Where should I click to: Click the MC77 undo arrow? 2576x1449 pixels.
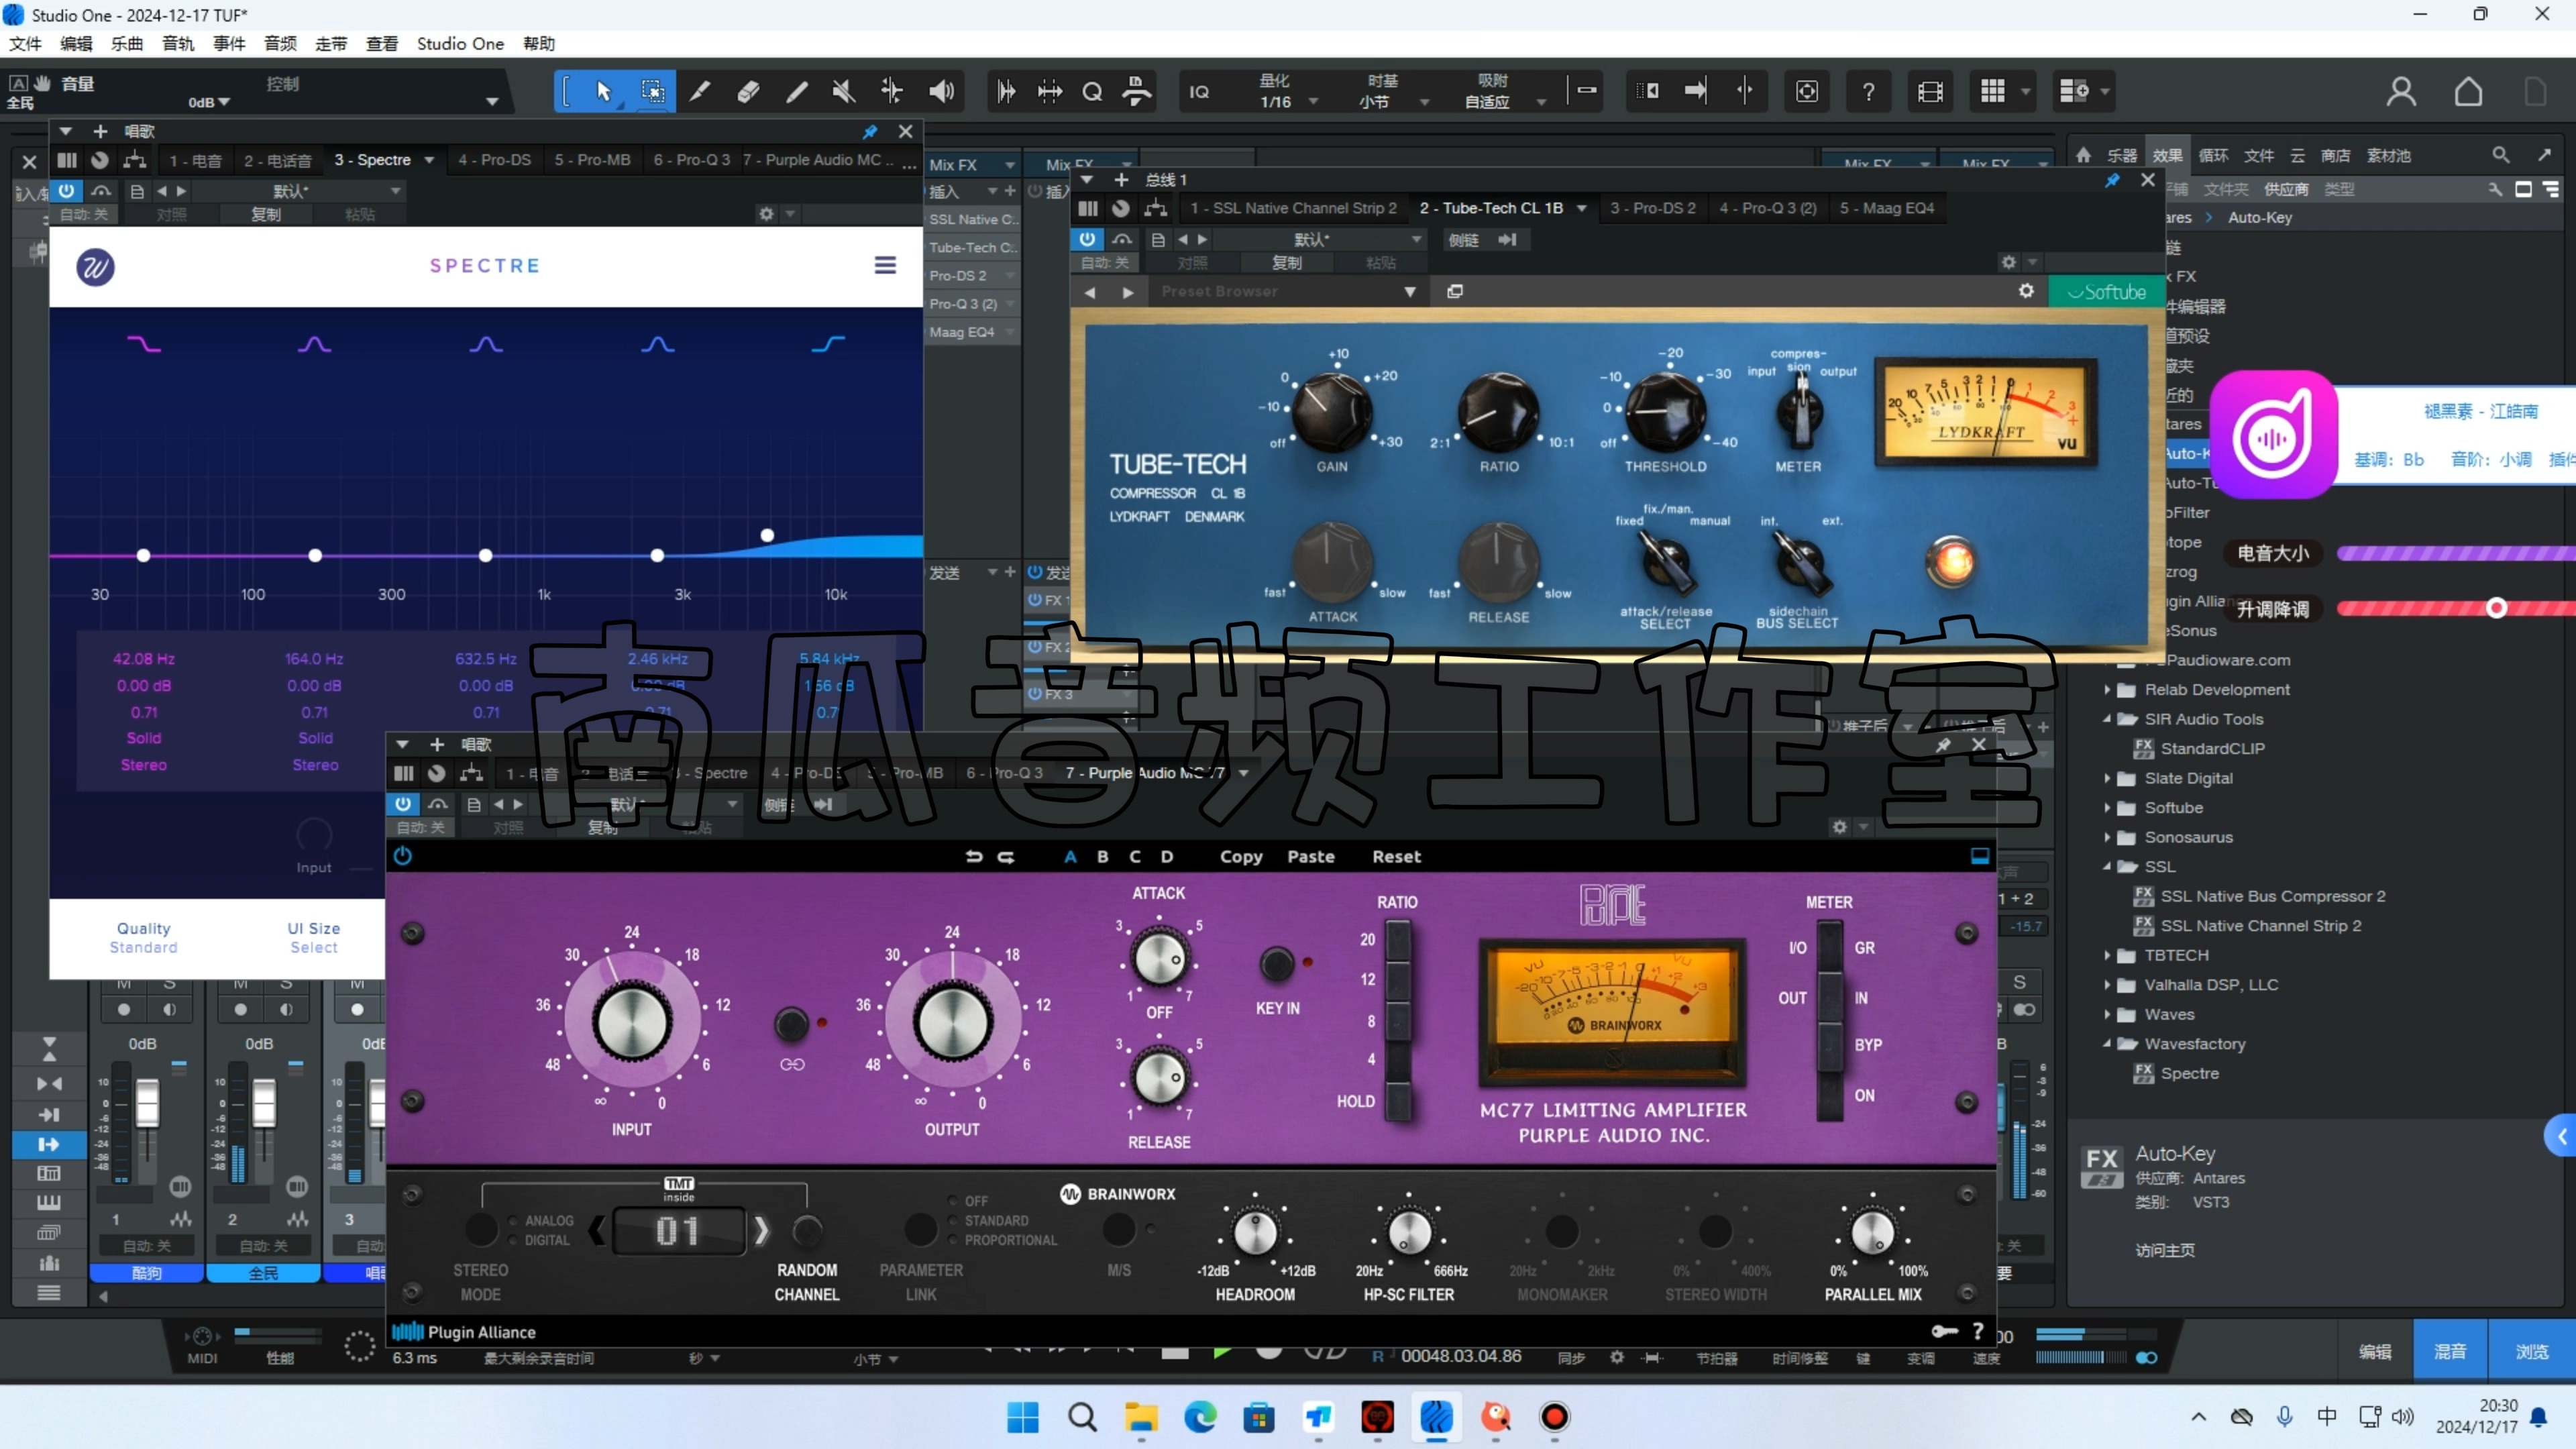pyautogui.click(x=974, y=857)
